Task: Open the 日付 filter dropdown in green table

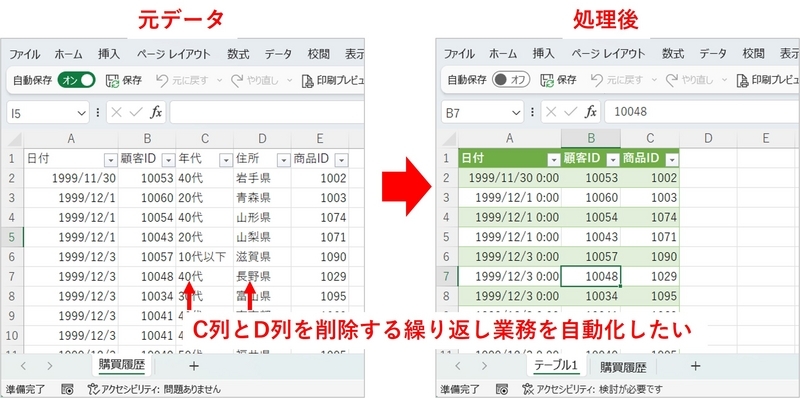Action: [553, 160]
